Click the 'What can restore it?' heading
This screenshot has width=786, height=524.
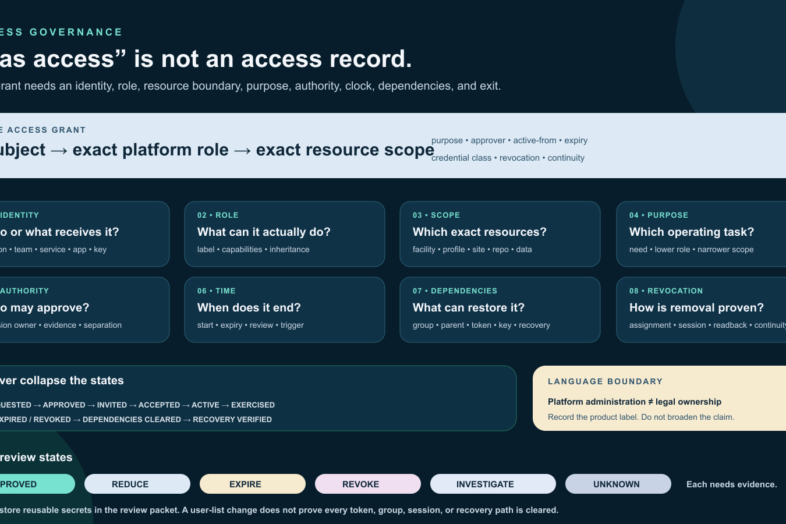[x=468, y=307]
